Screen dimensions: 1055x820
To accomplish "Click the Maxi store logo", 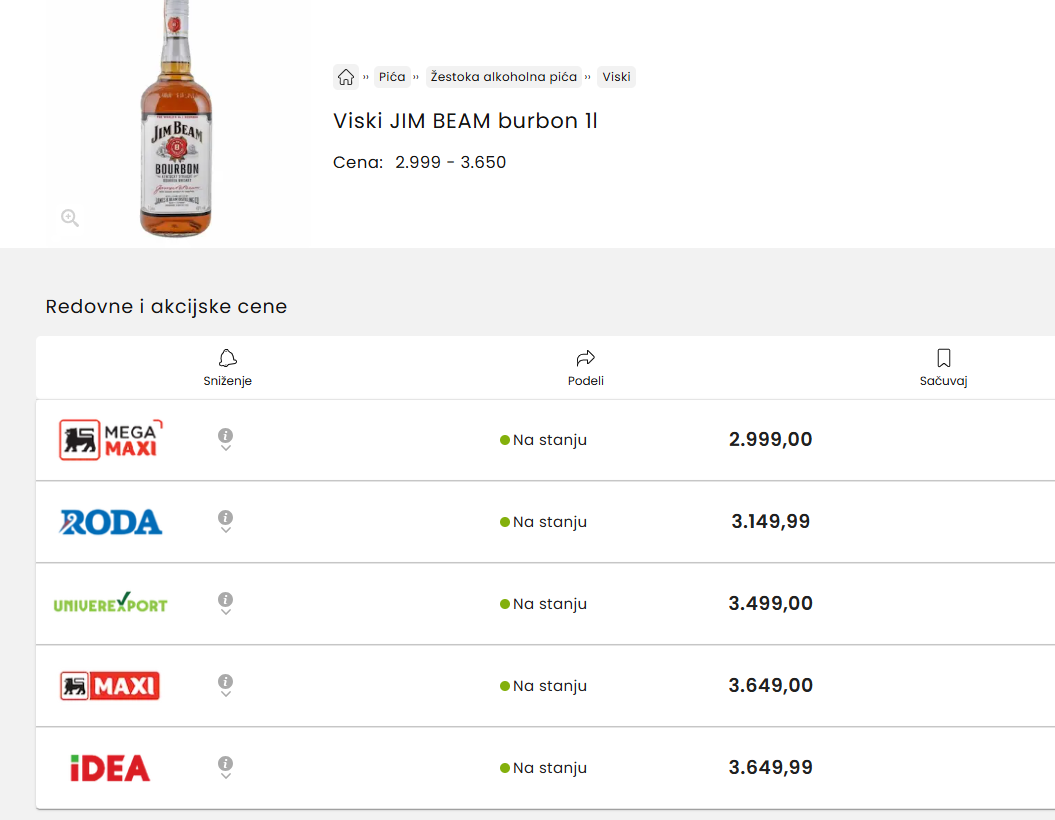I will (110, 686).
